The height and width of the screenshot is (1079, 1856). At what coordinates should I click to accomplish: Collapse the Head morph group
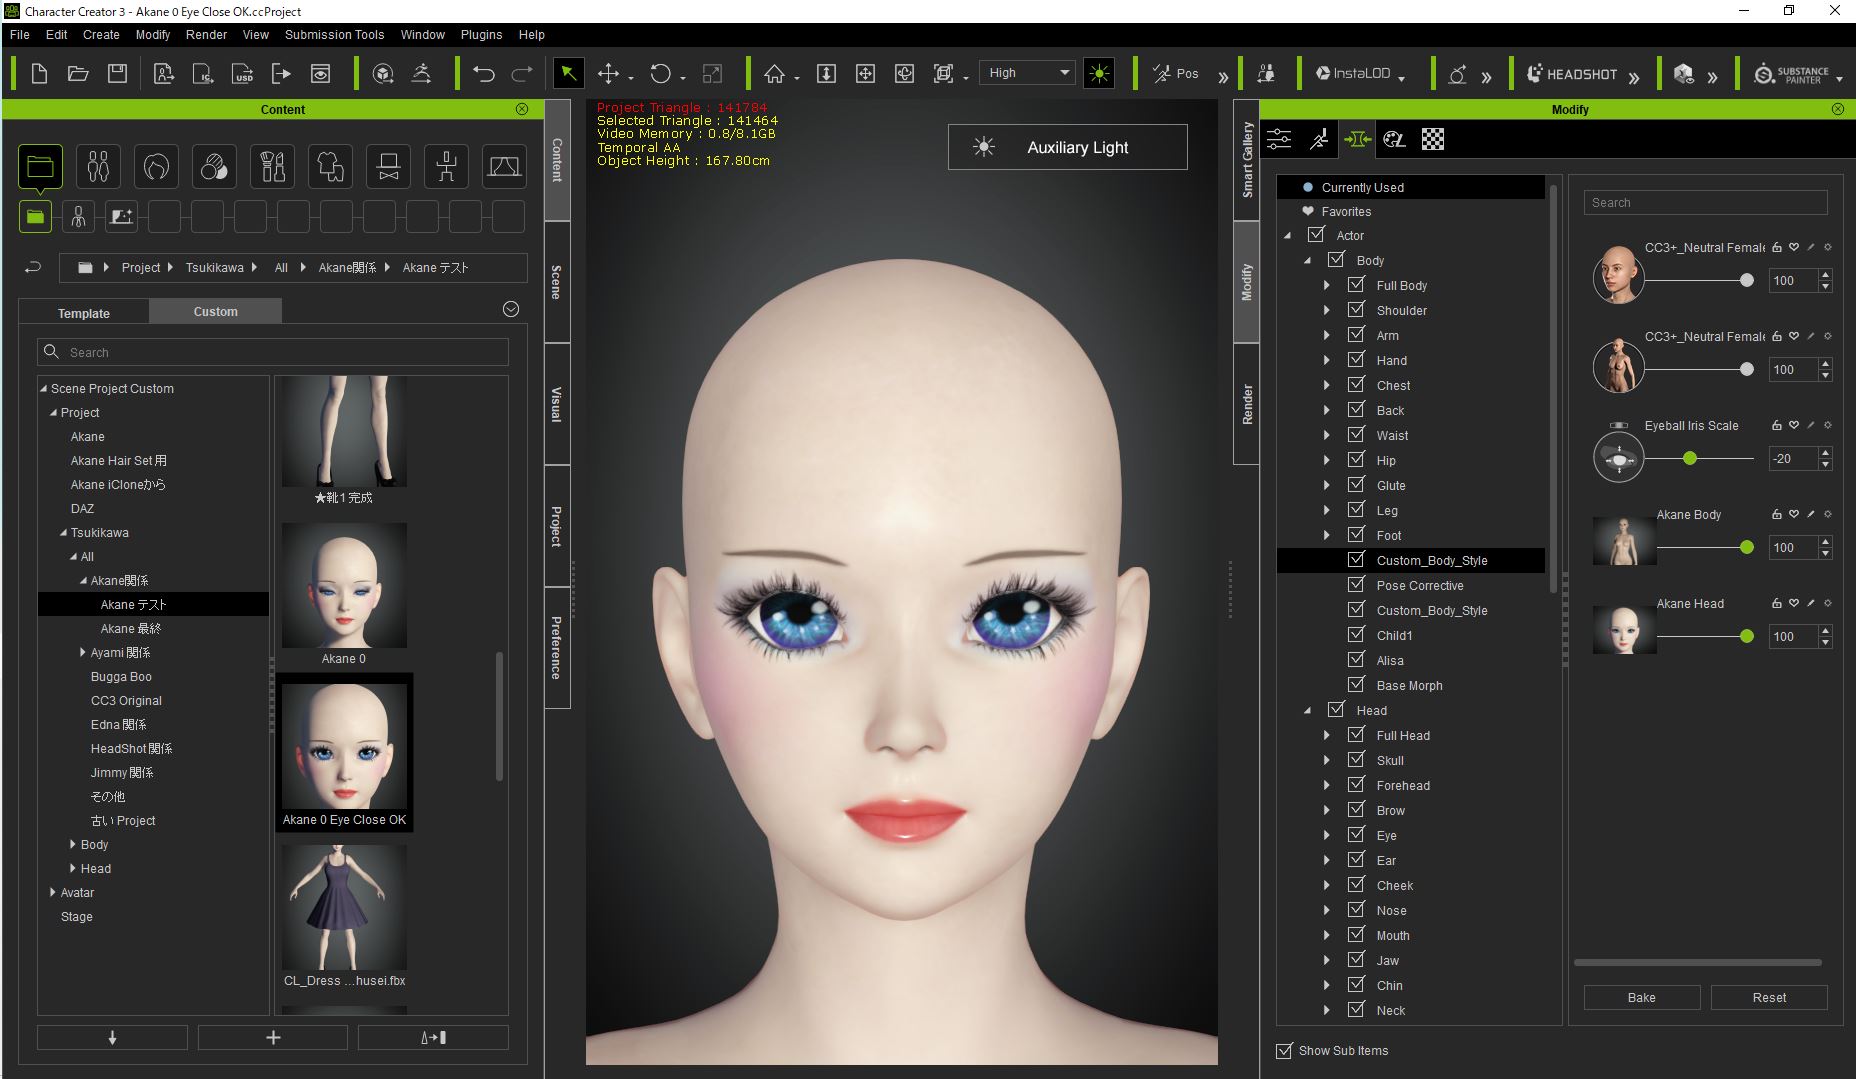(1307, 711)
